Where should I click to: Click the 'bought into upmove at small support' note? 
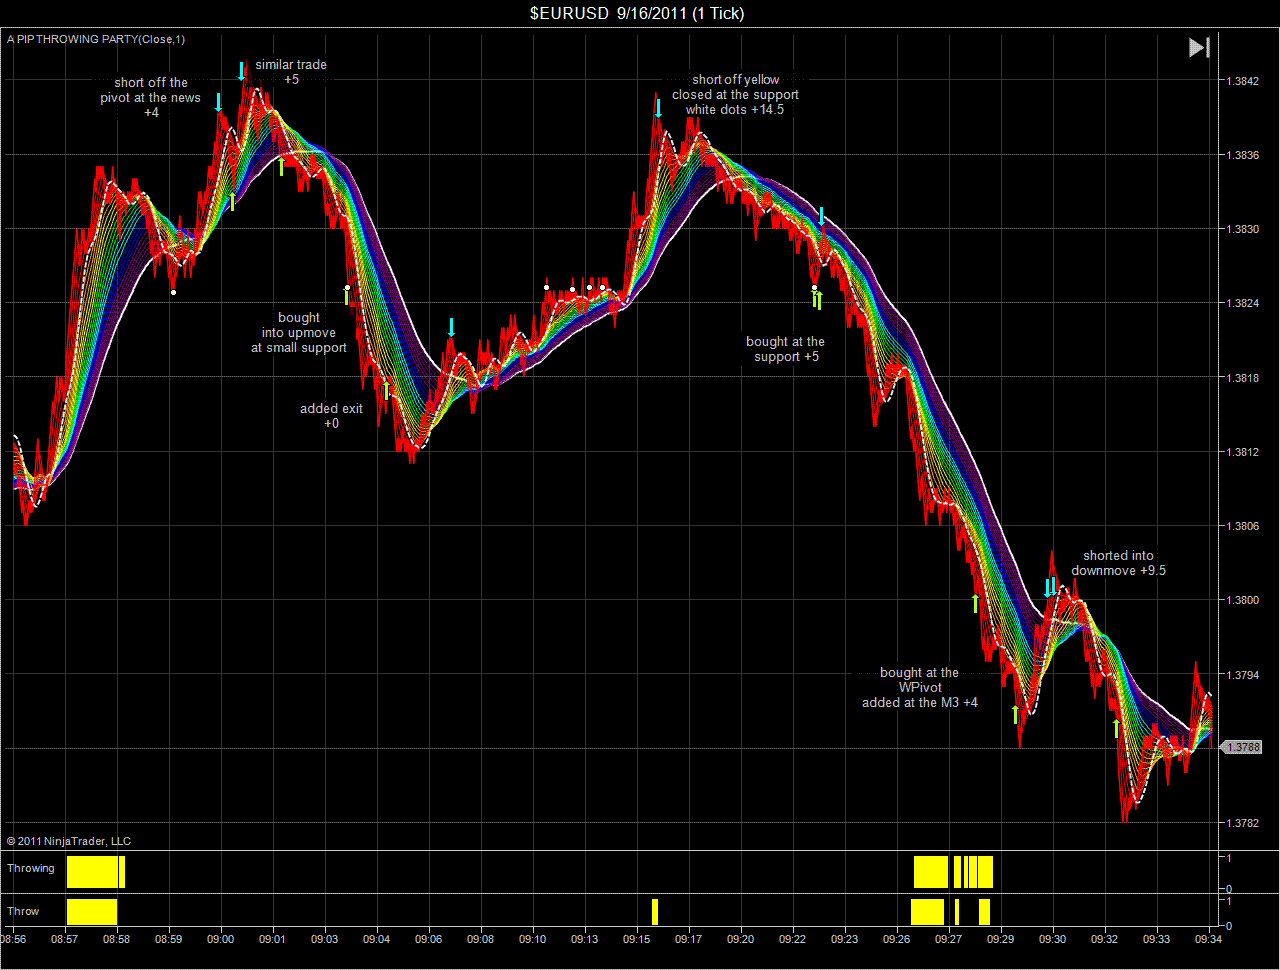pos(299,333)
